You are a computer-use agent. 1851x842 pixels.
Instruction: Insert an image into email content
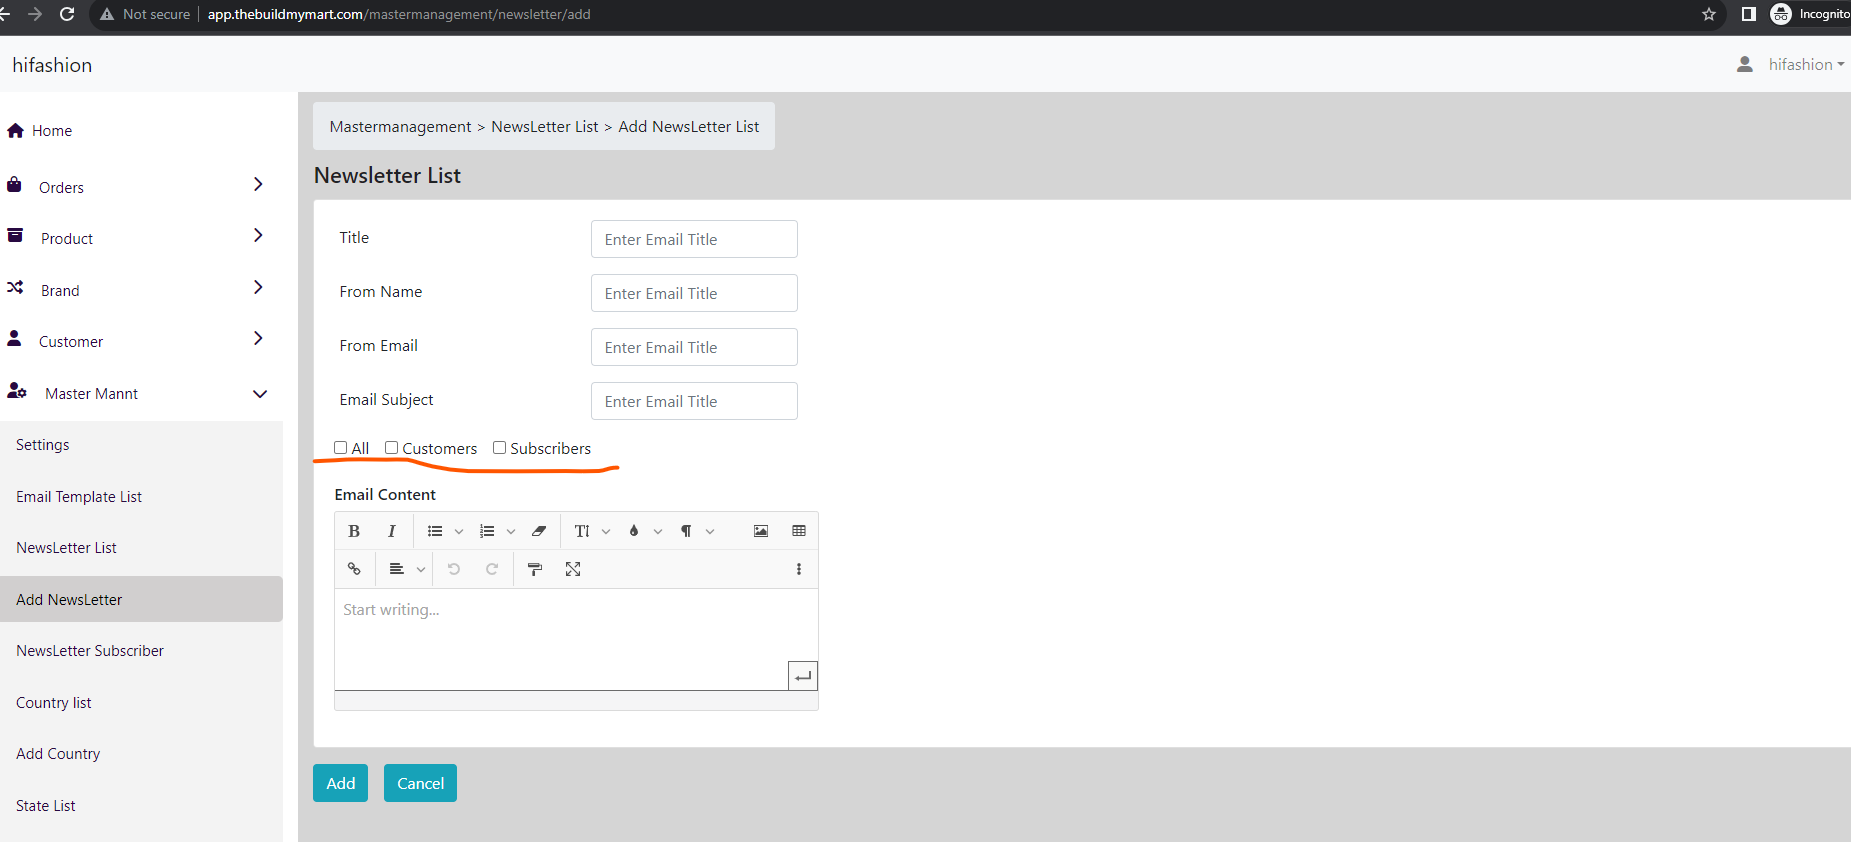click(761, 531)
